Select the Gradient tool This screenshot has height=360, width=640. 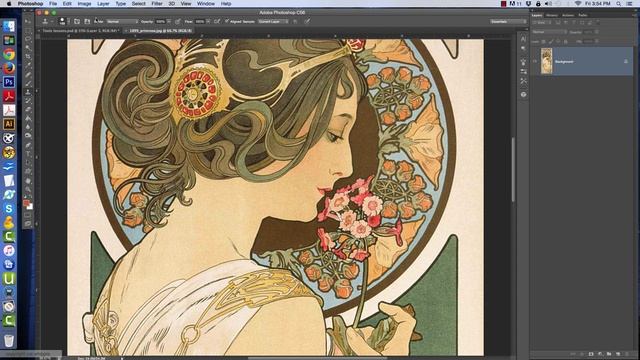[x=28, y=118]
